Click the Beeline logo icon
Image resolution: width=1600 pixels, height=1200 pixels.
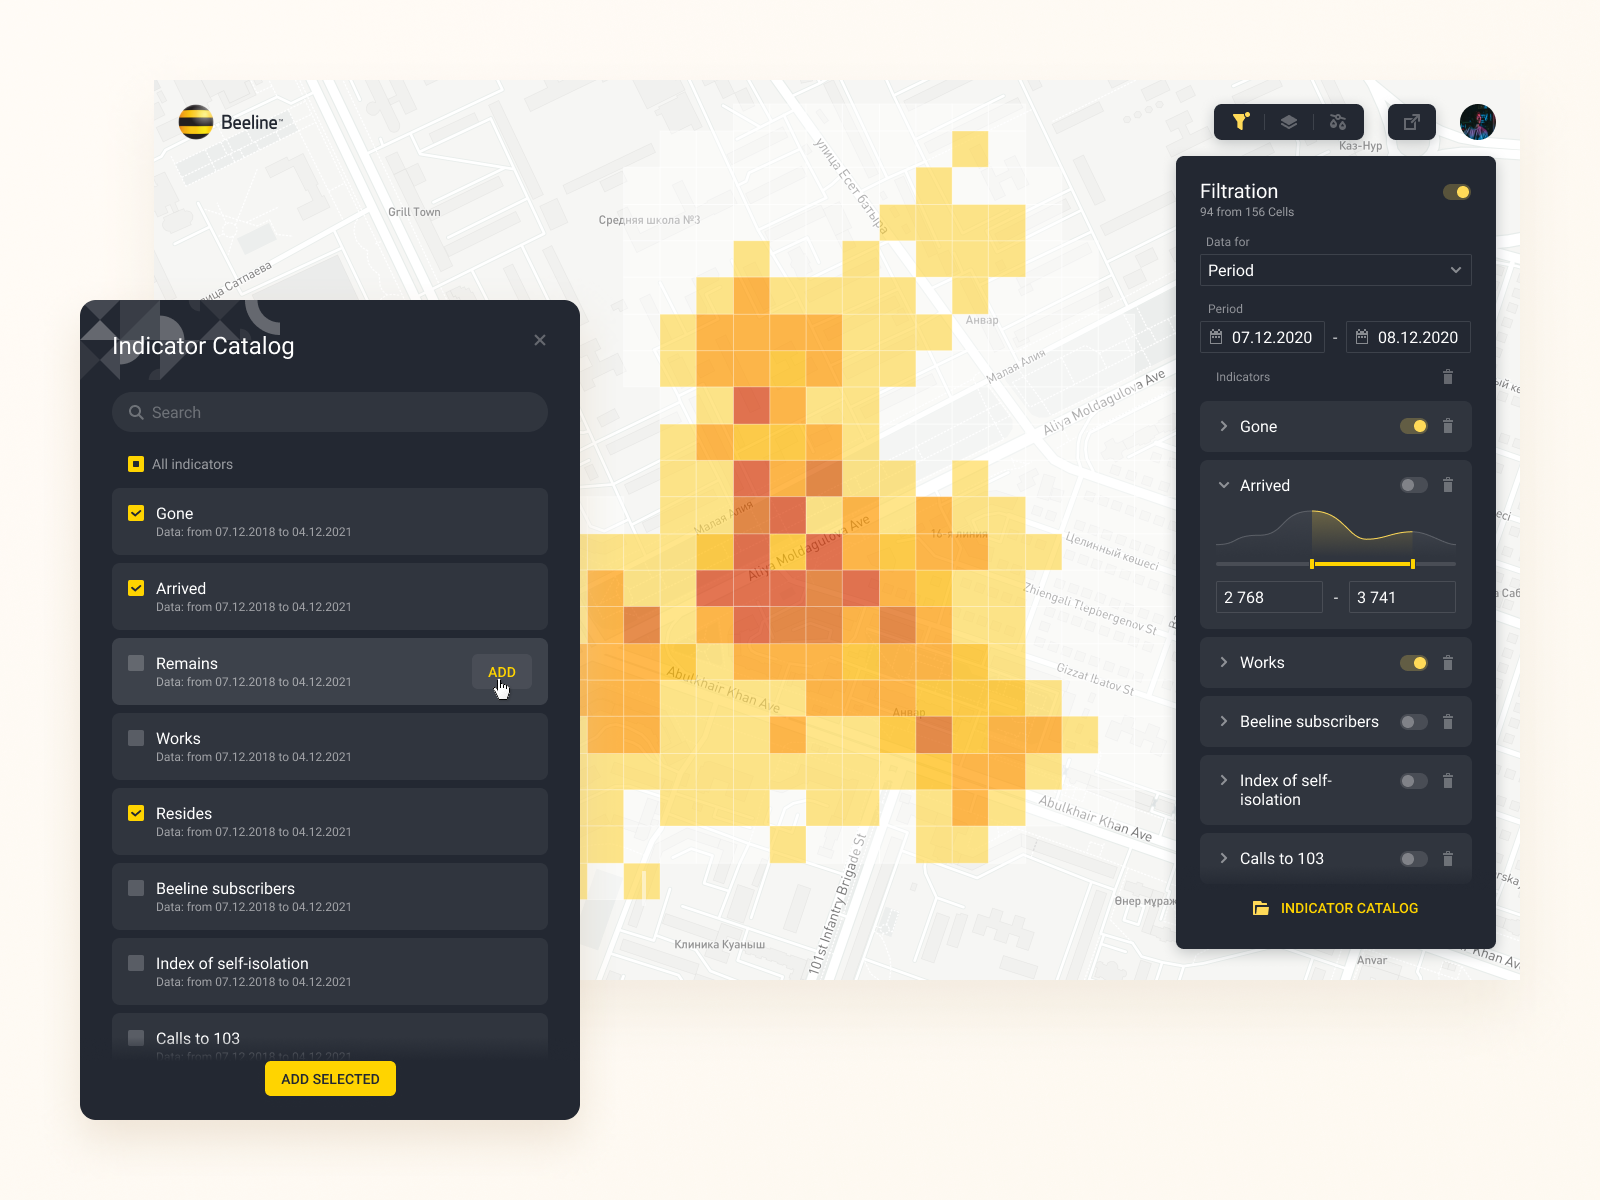(196, 121)
